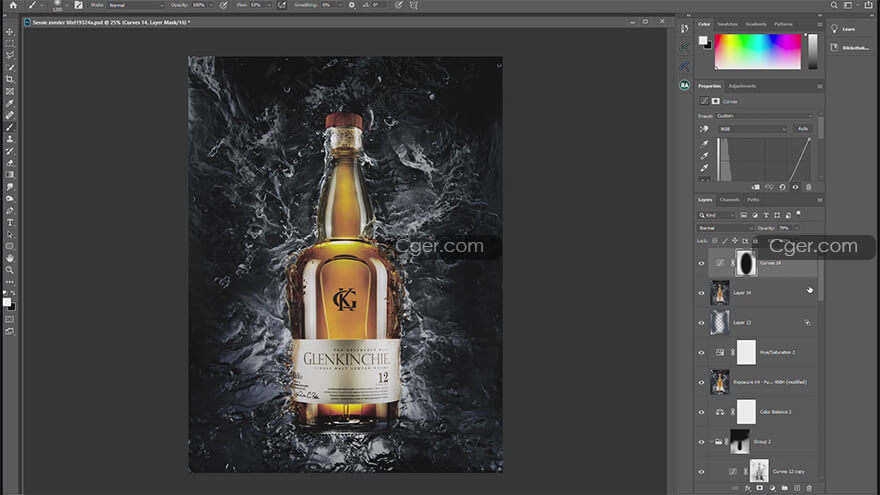Open the smoothing options gear
880x495 pixels.
(352, 5)
